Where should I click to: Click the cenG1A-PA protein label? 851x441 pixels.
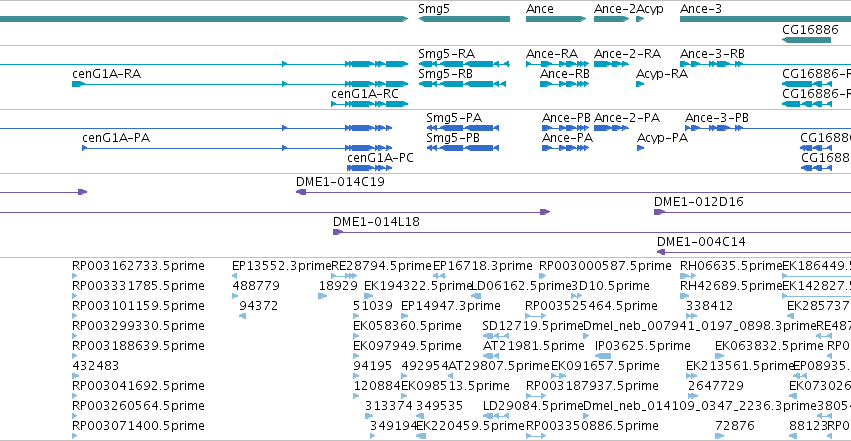[116, 138]
